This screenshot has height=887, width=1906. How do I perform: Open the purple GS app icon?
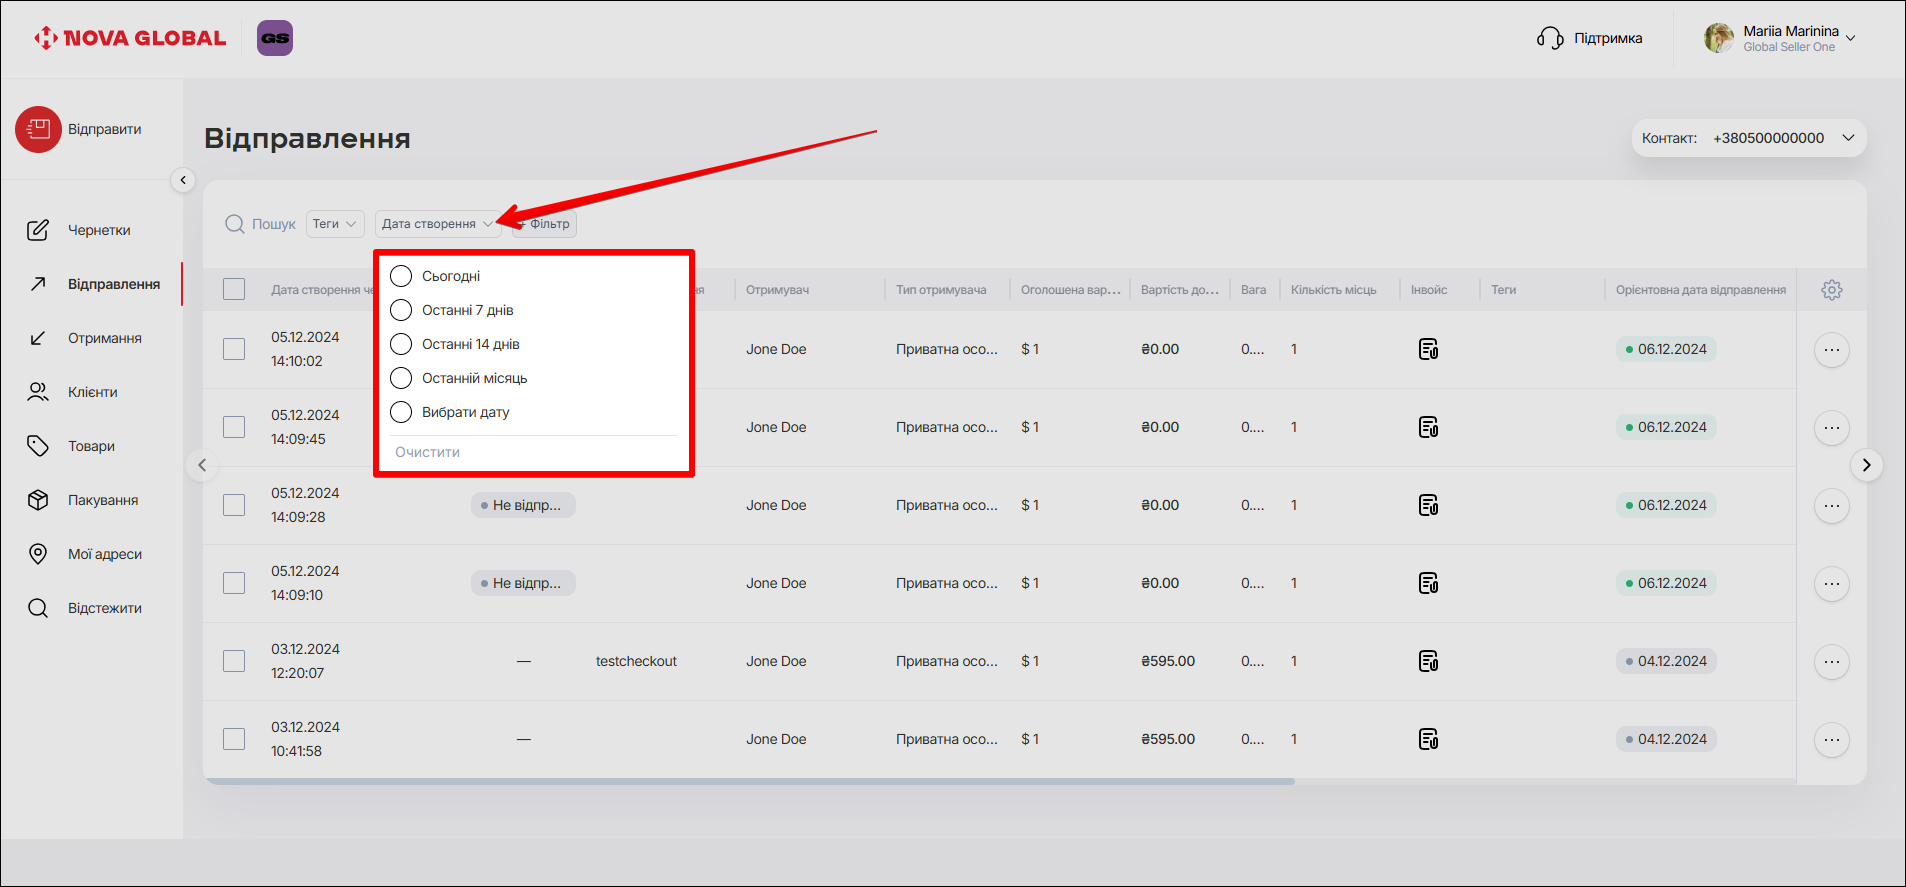click(x=275, y=38)
